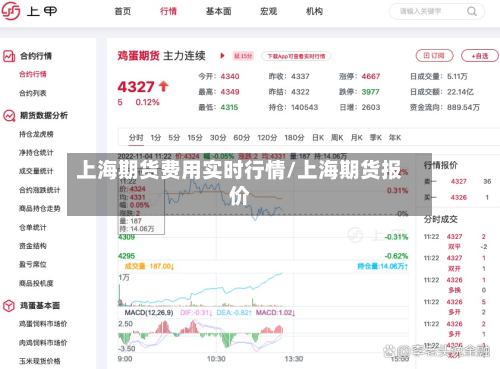Select the 30分 chart period tab

coord(218,137)
